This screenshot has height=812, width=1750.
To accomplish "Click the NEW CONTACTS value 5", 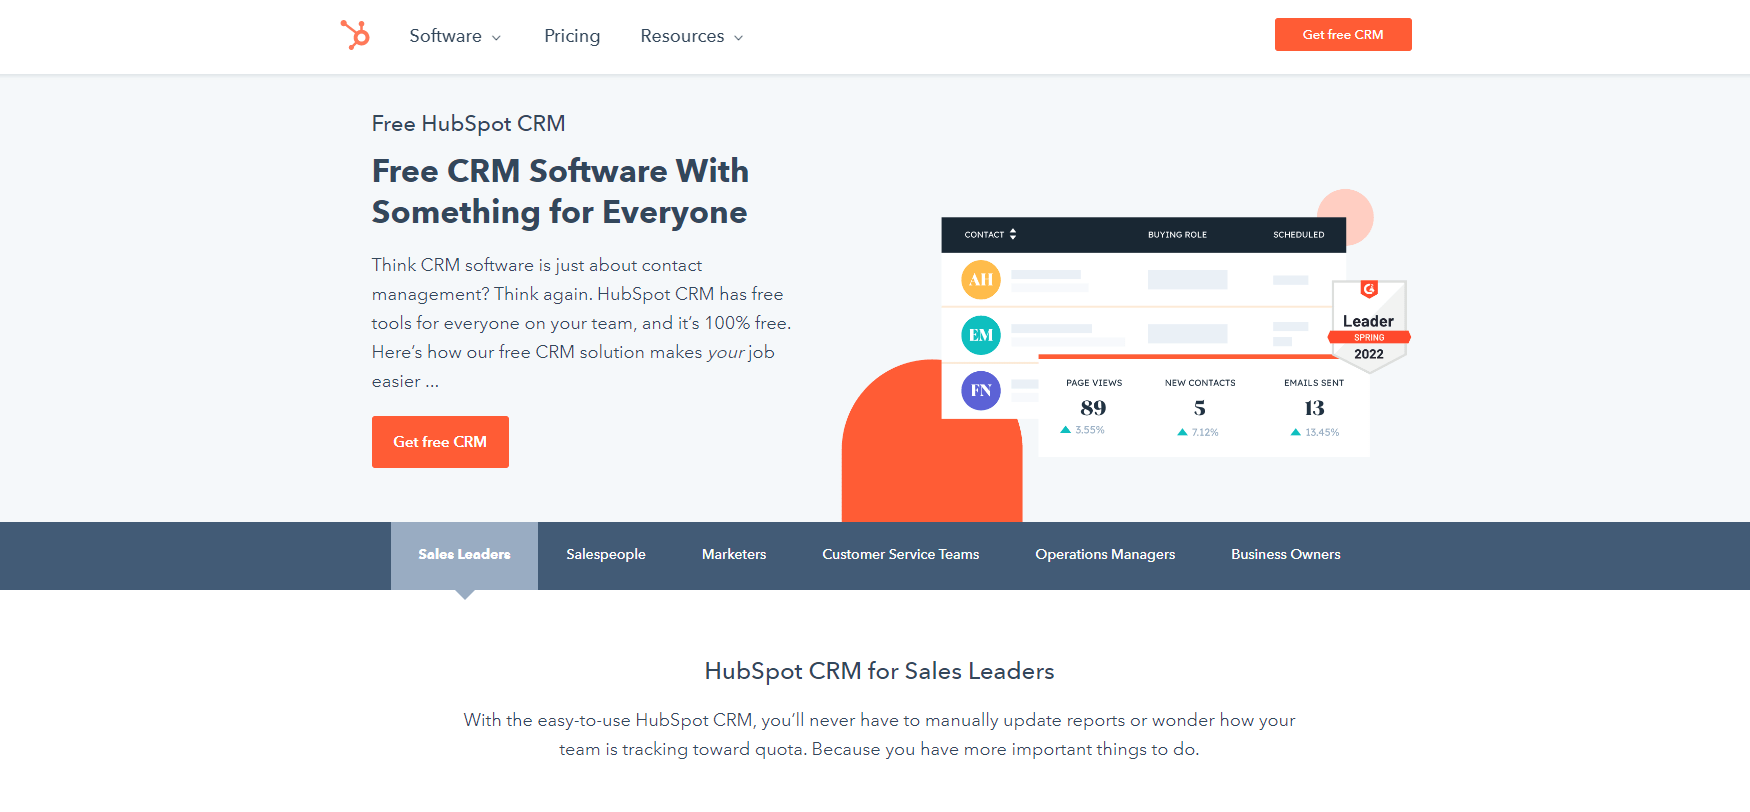I will pos(1200,408).
